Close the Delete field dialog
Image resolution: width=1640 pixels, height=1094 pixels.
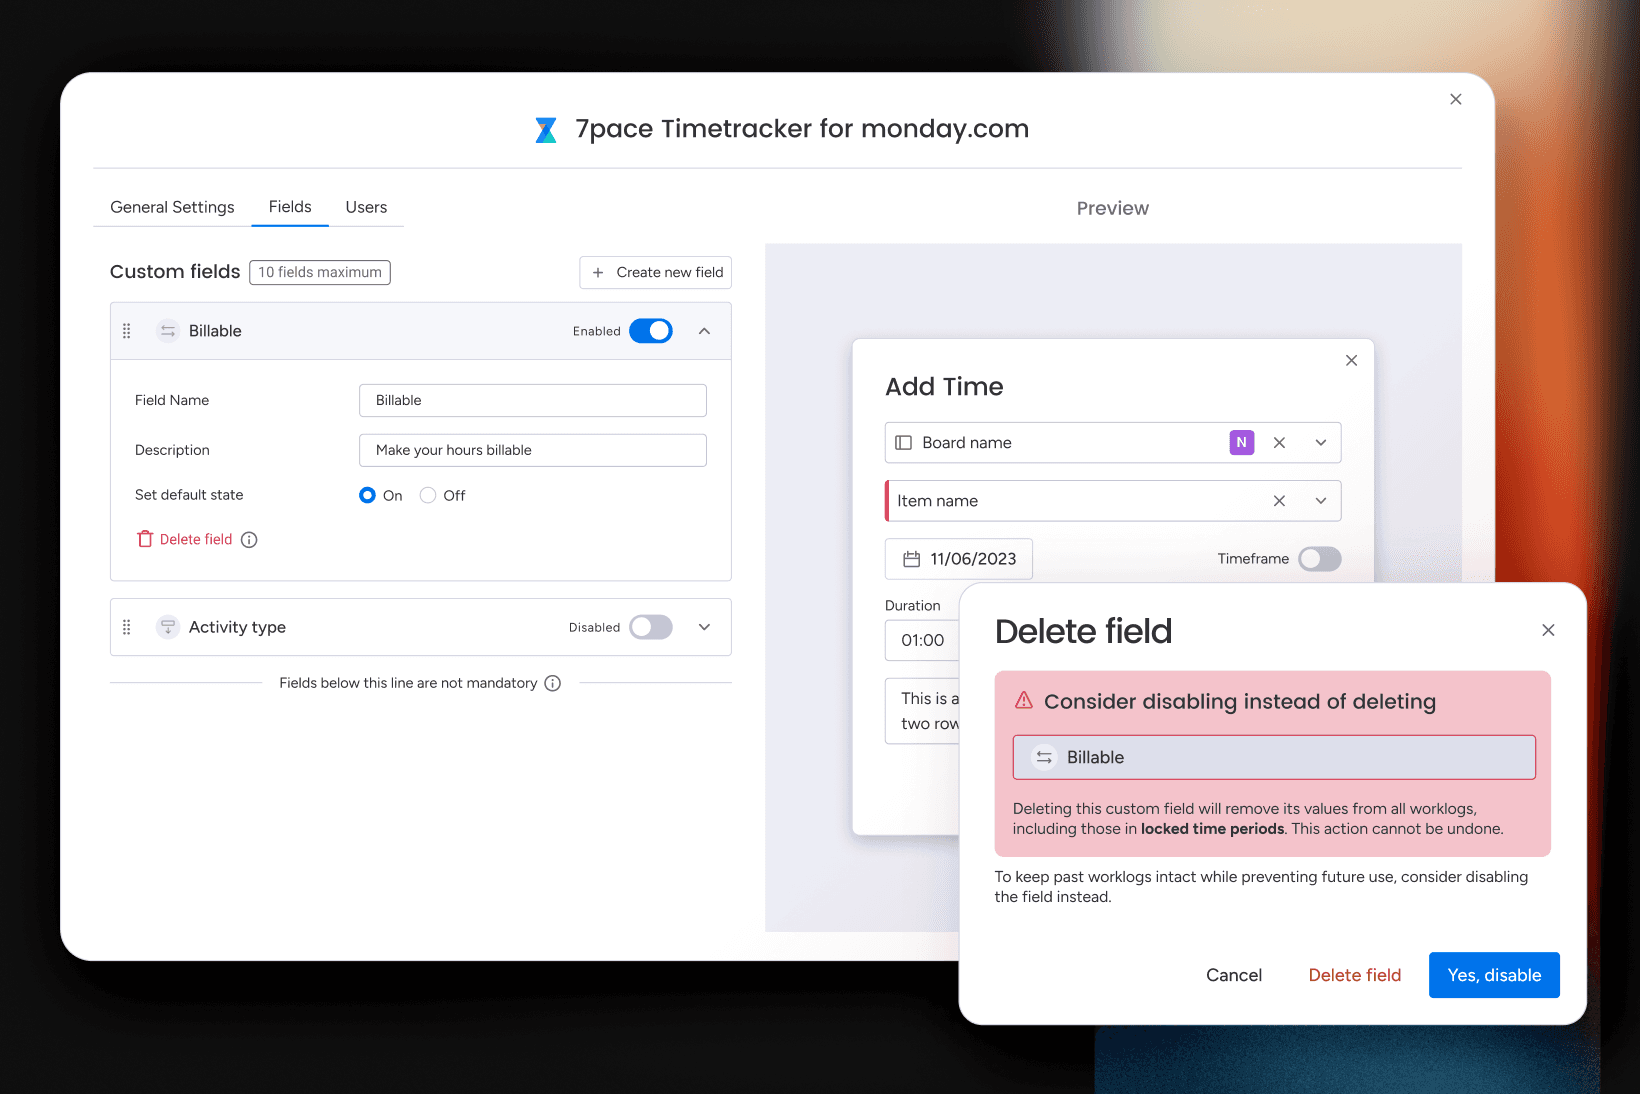1548,630
